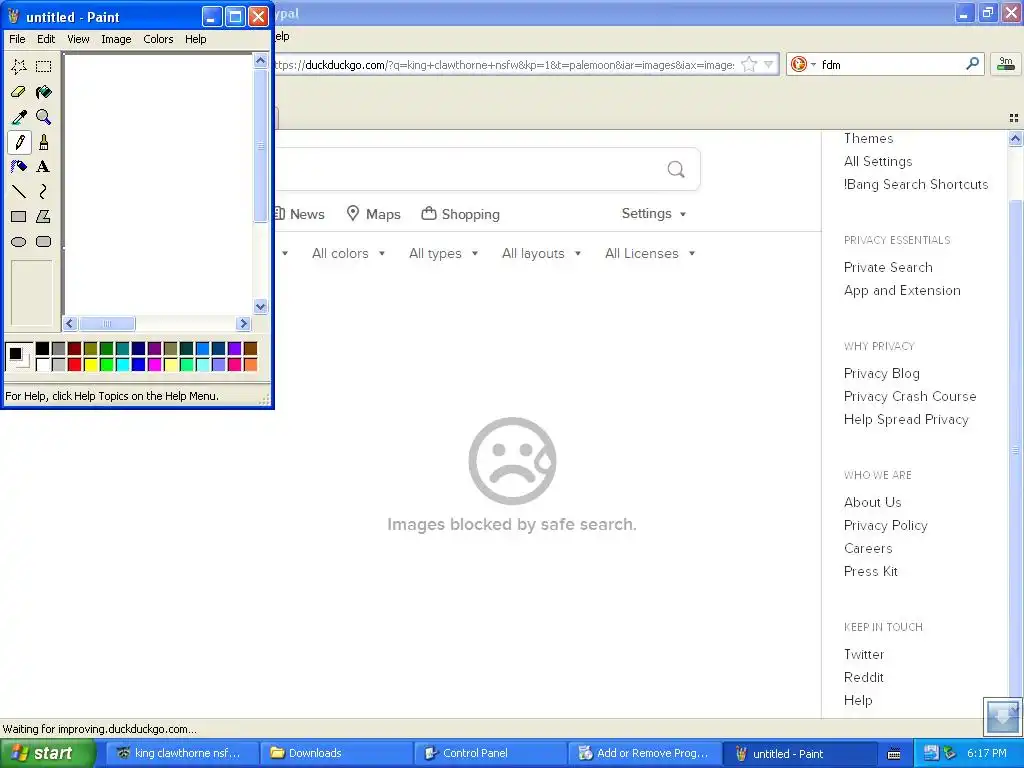The height and width of the screenshot is (768, 1024).
Task: Open the keyboard icon in the taskbar
Action: [x=894, y=754]
